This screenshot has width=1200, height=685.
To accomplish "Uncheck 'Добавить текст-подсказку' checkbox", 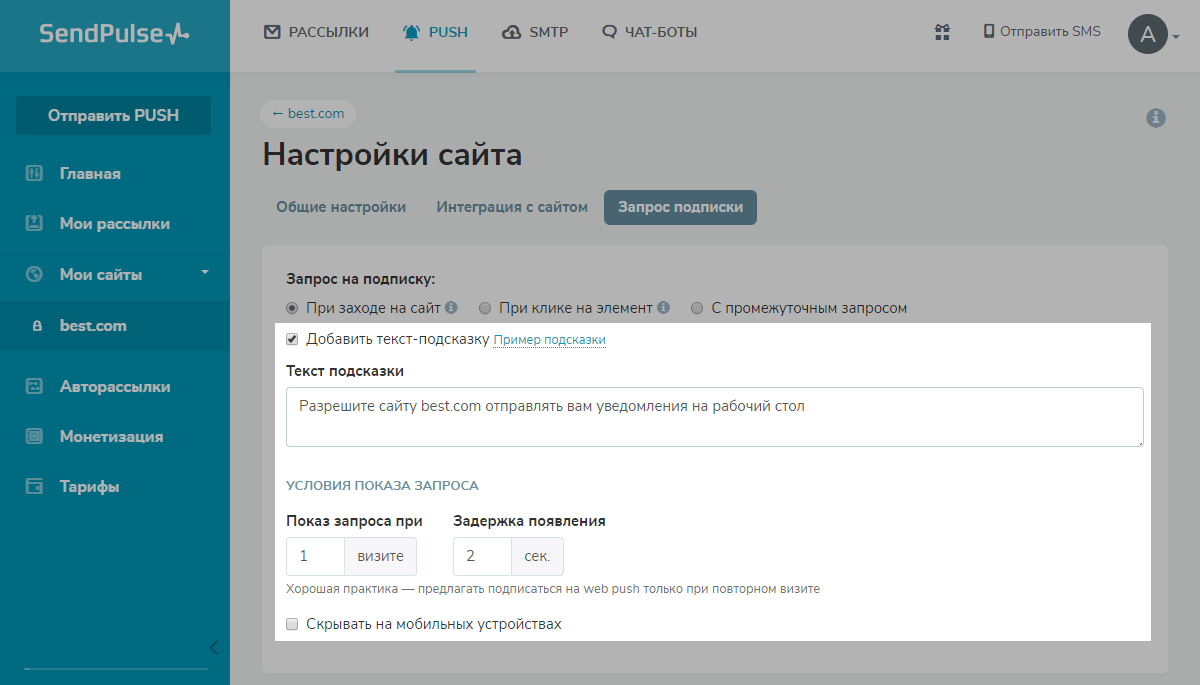I will (x=293, y=339).
